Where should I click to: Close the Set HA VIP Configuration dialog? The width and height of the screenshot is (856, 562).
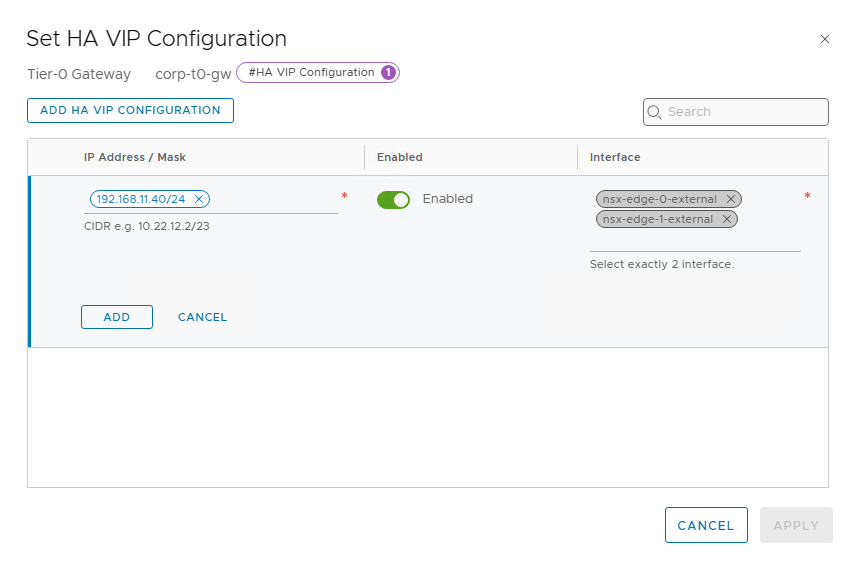click(x=824, y=39)
